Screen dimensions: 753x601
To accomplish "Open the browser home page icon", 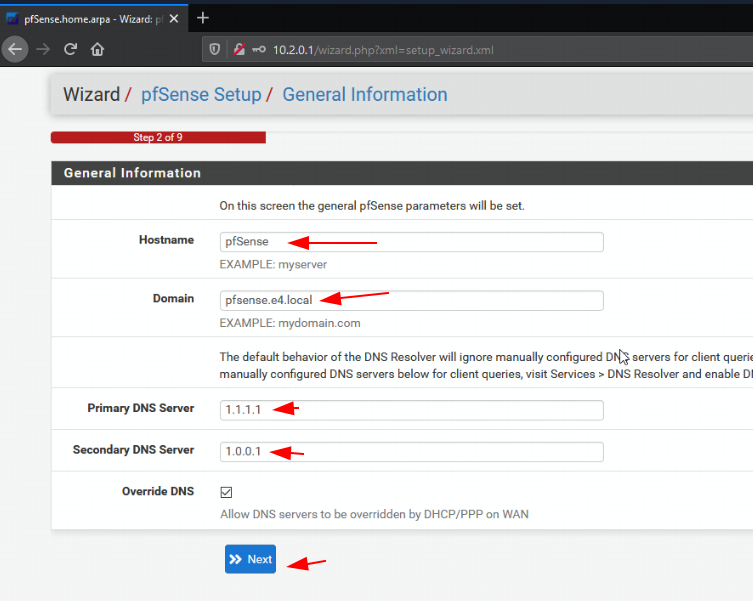I will click(x=97, y=49).
